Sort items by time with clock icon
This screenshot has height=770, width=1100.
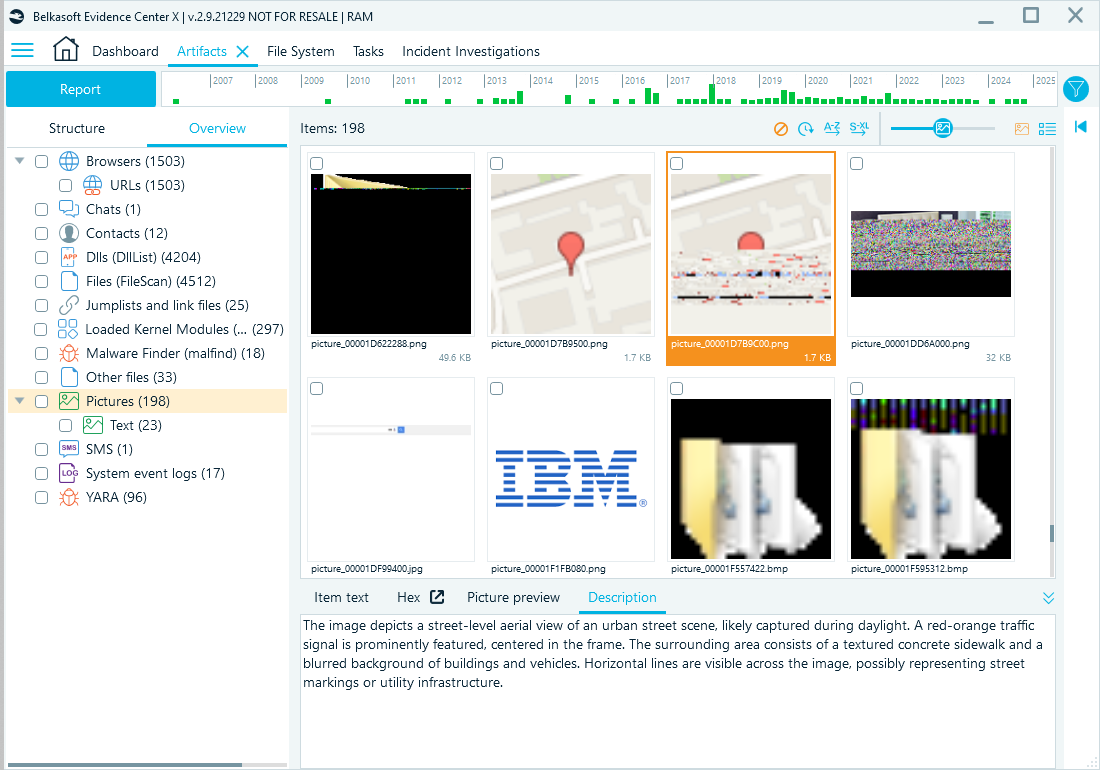coord(806,128)
